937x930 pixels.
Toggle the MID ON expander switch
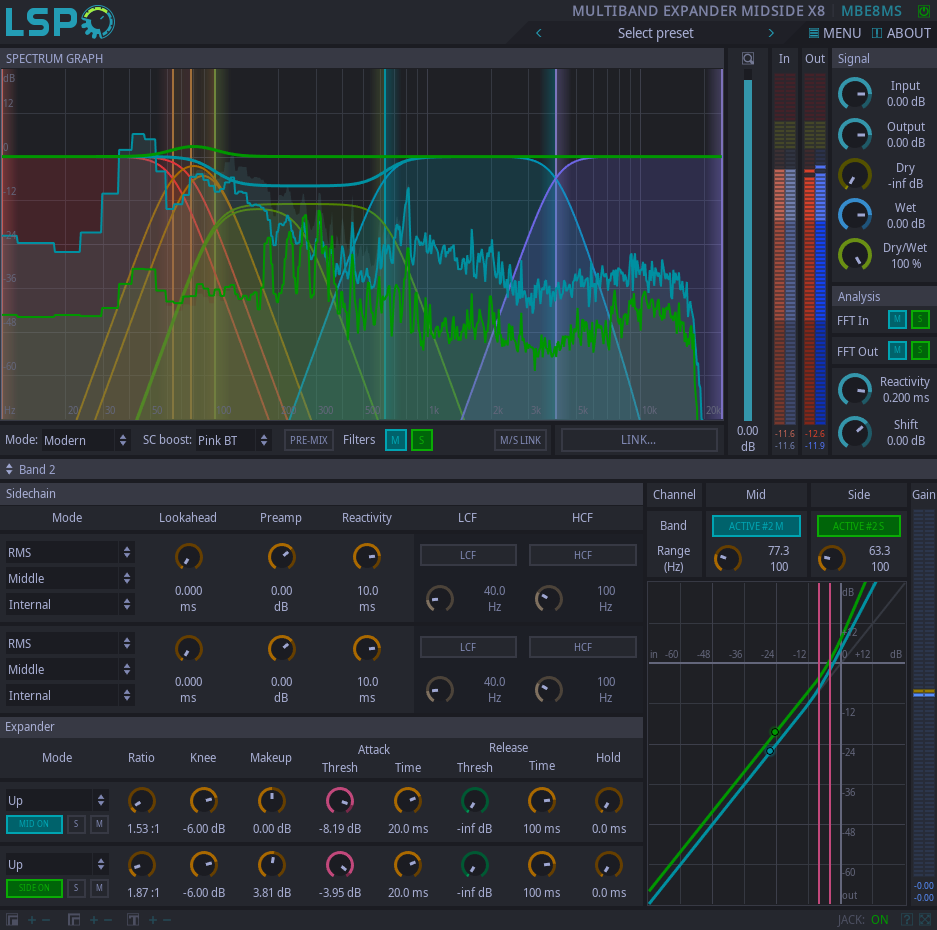coord(34,824)
